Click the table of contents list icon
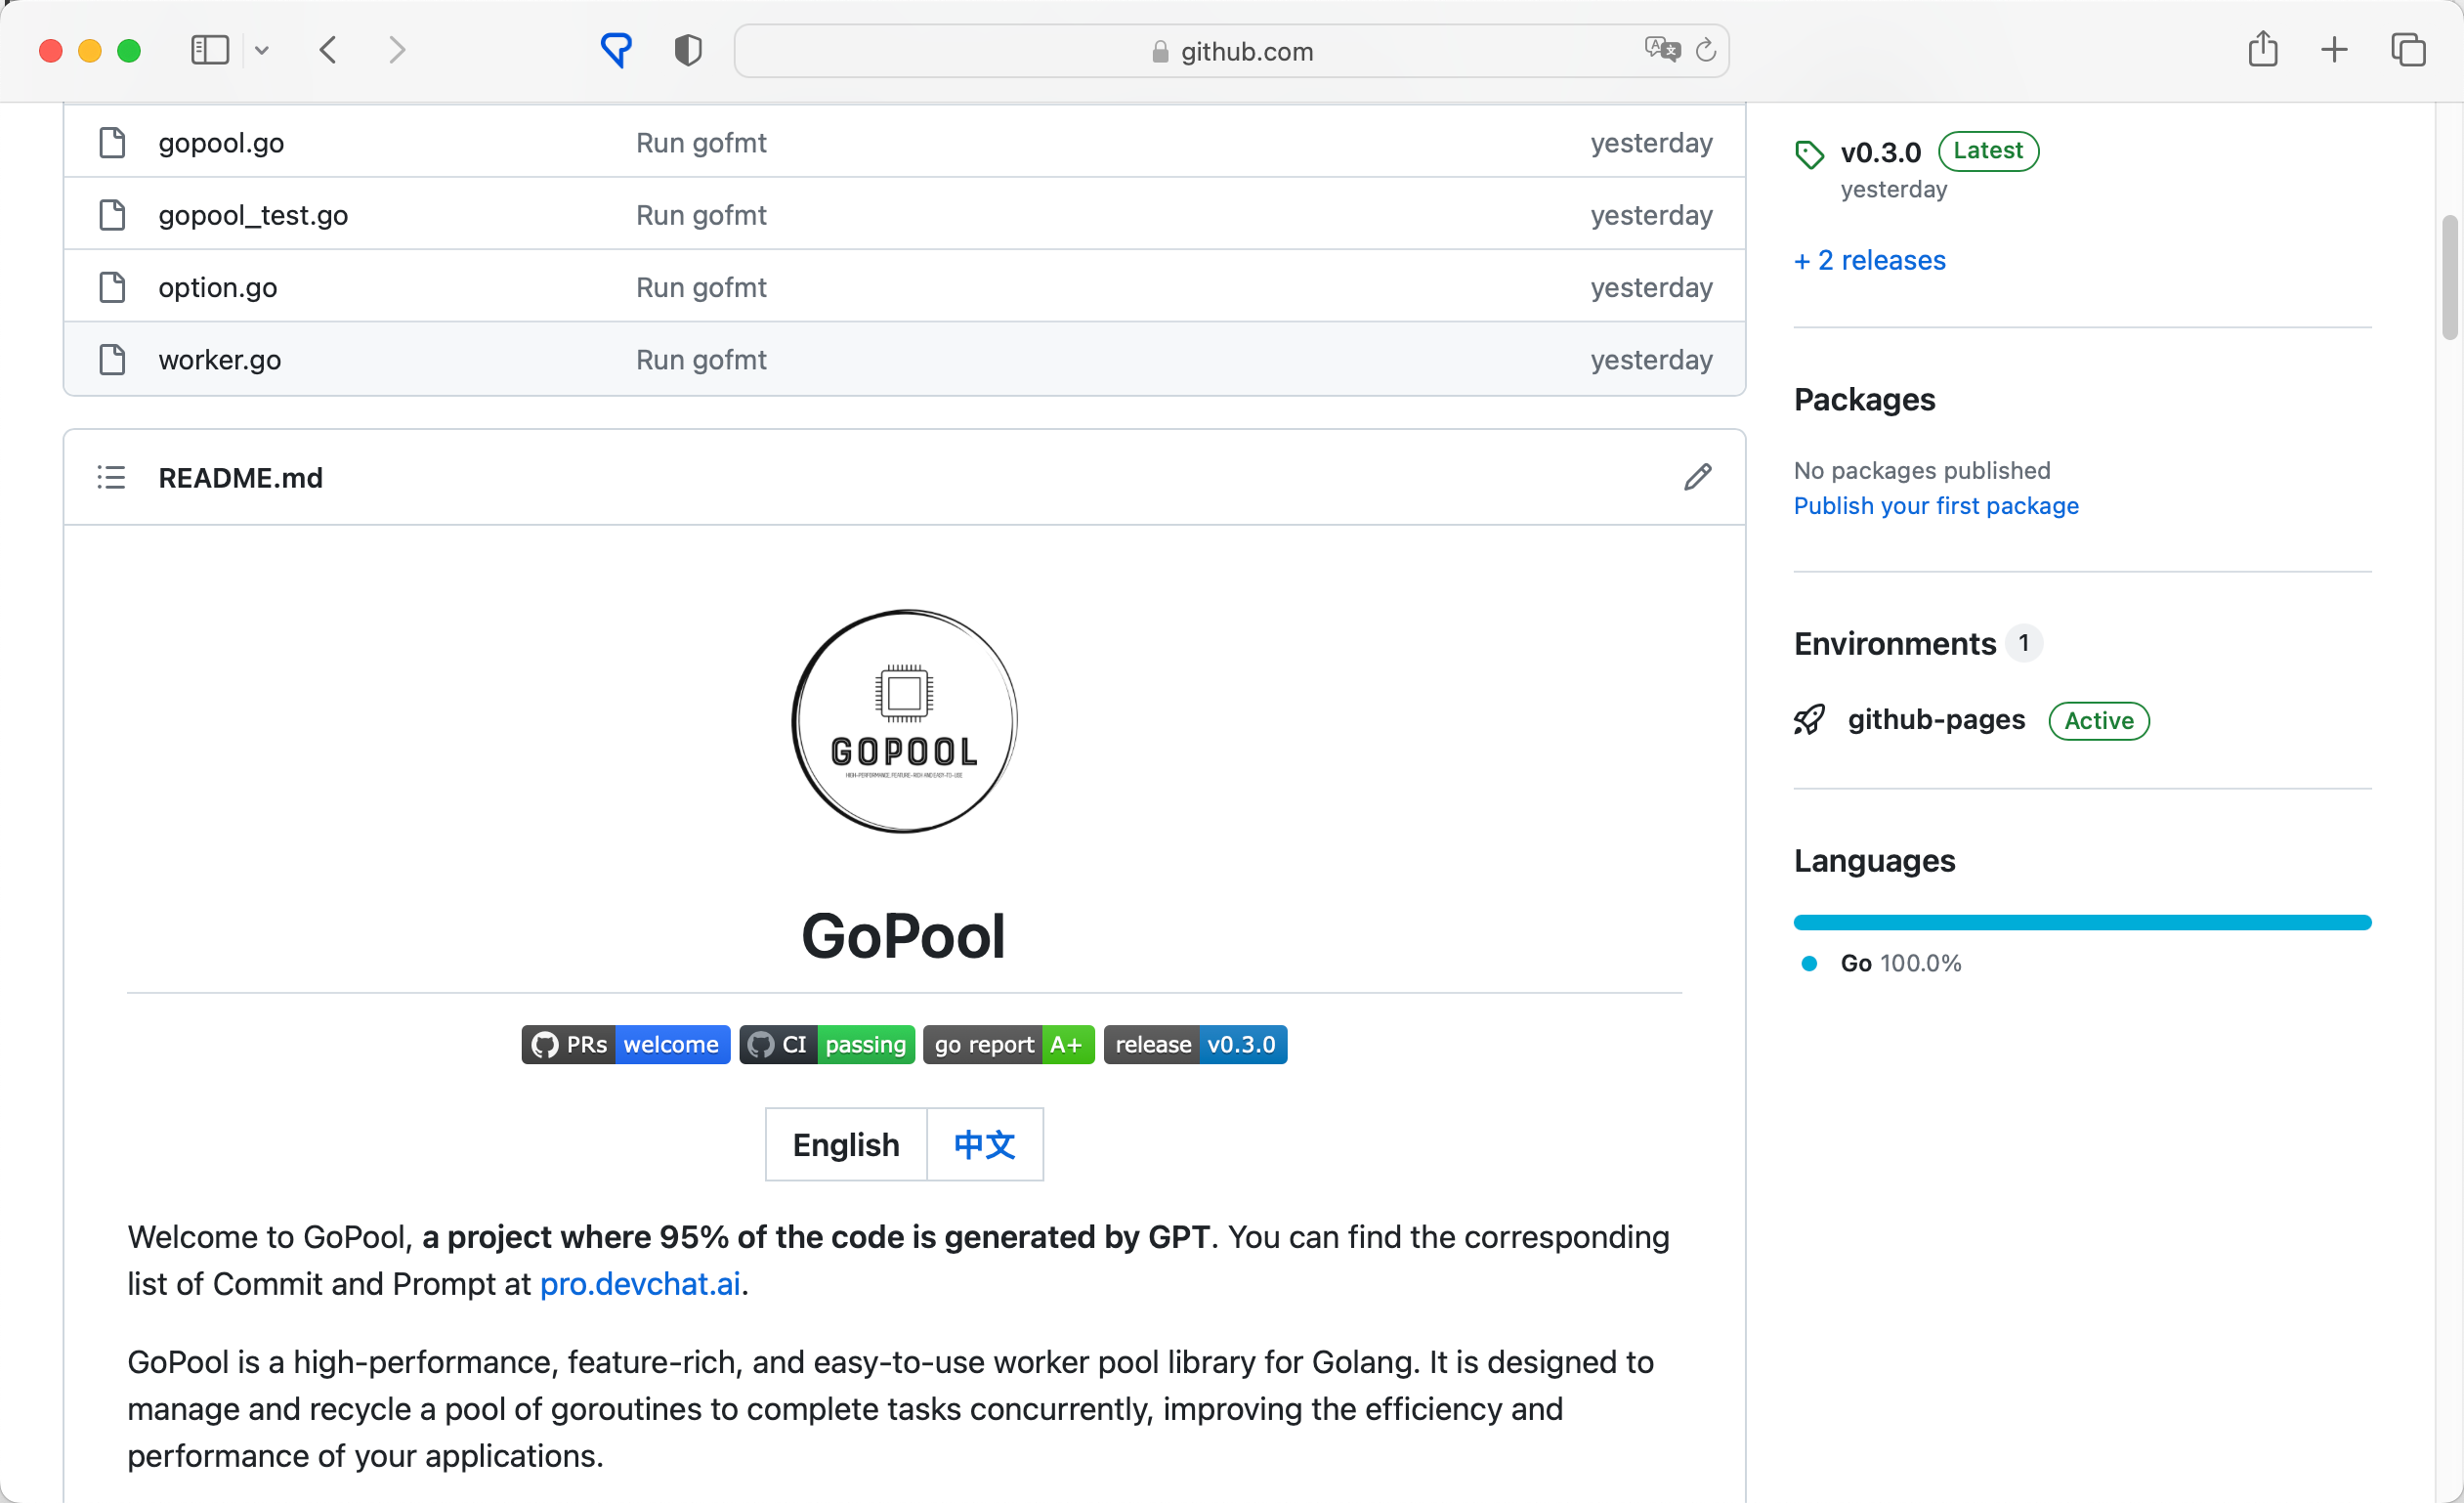Image resolution: width=2464 pixels, height=1503 pixels. click(110, 477)
